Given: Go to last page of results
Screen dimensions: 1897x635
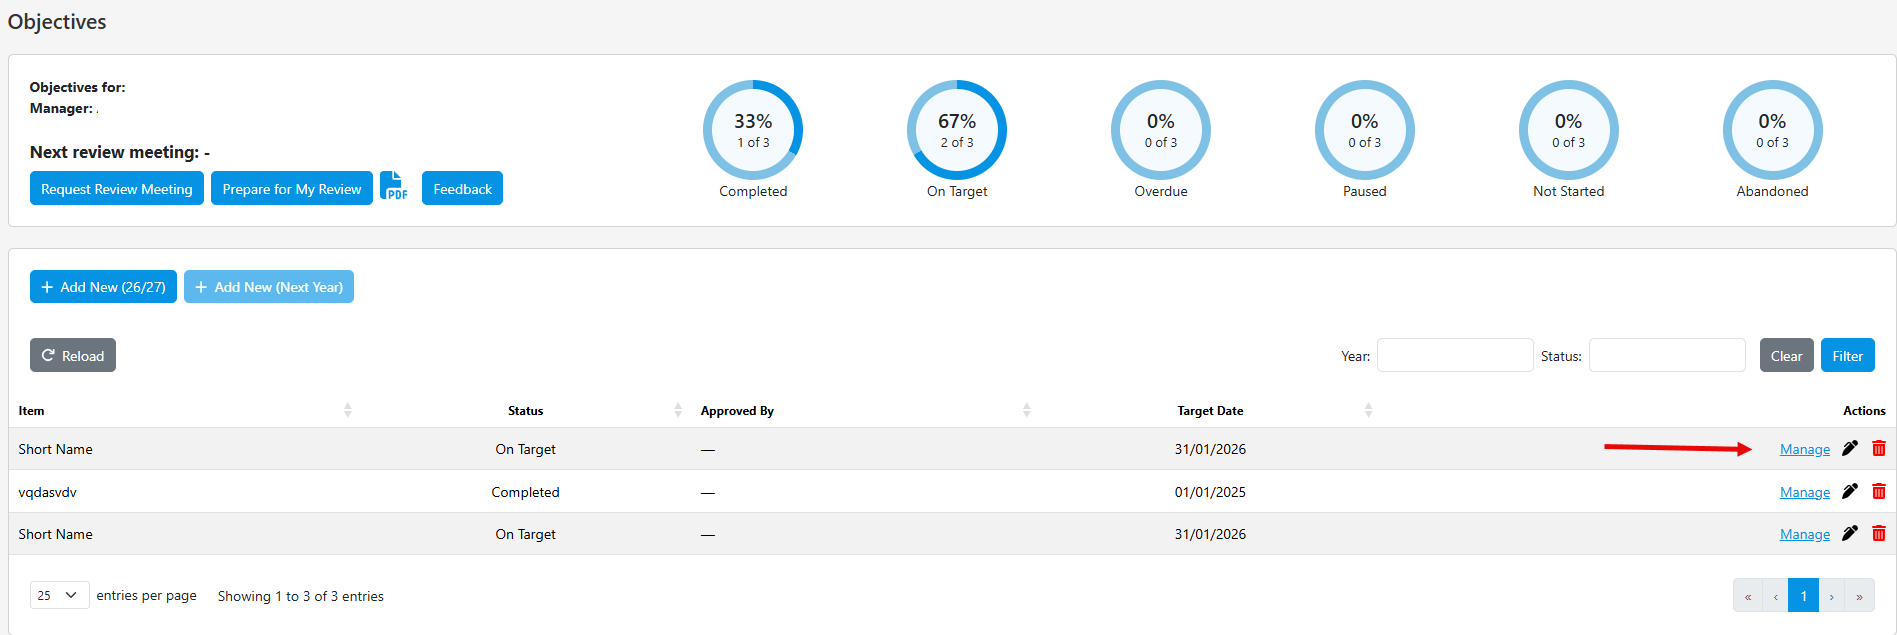Looking at the screenshot, I should 1859,595.
